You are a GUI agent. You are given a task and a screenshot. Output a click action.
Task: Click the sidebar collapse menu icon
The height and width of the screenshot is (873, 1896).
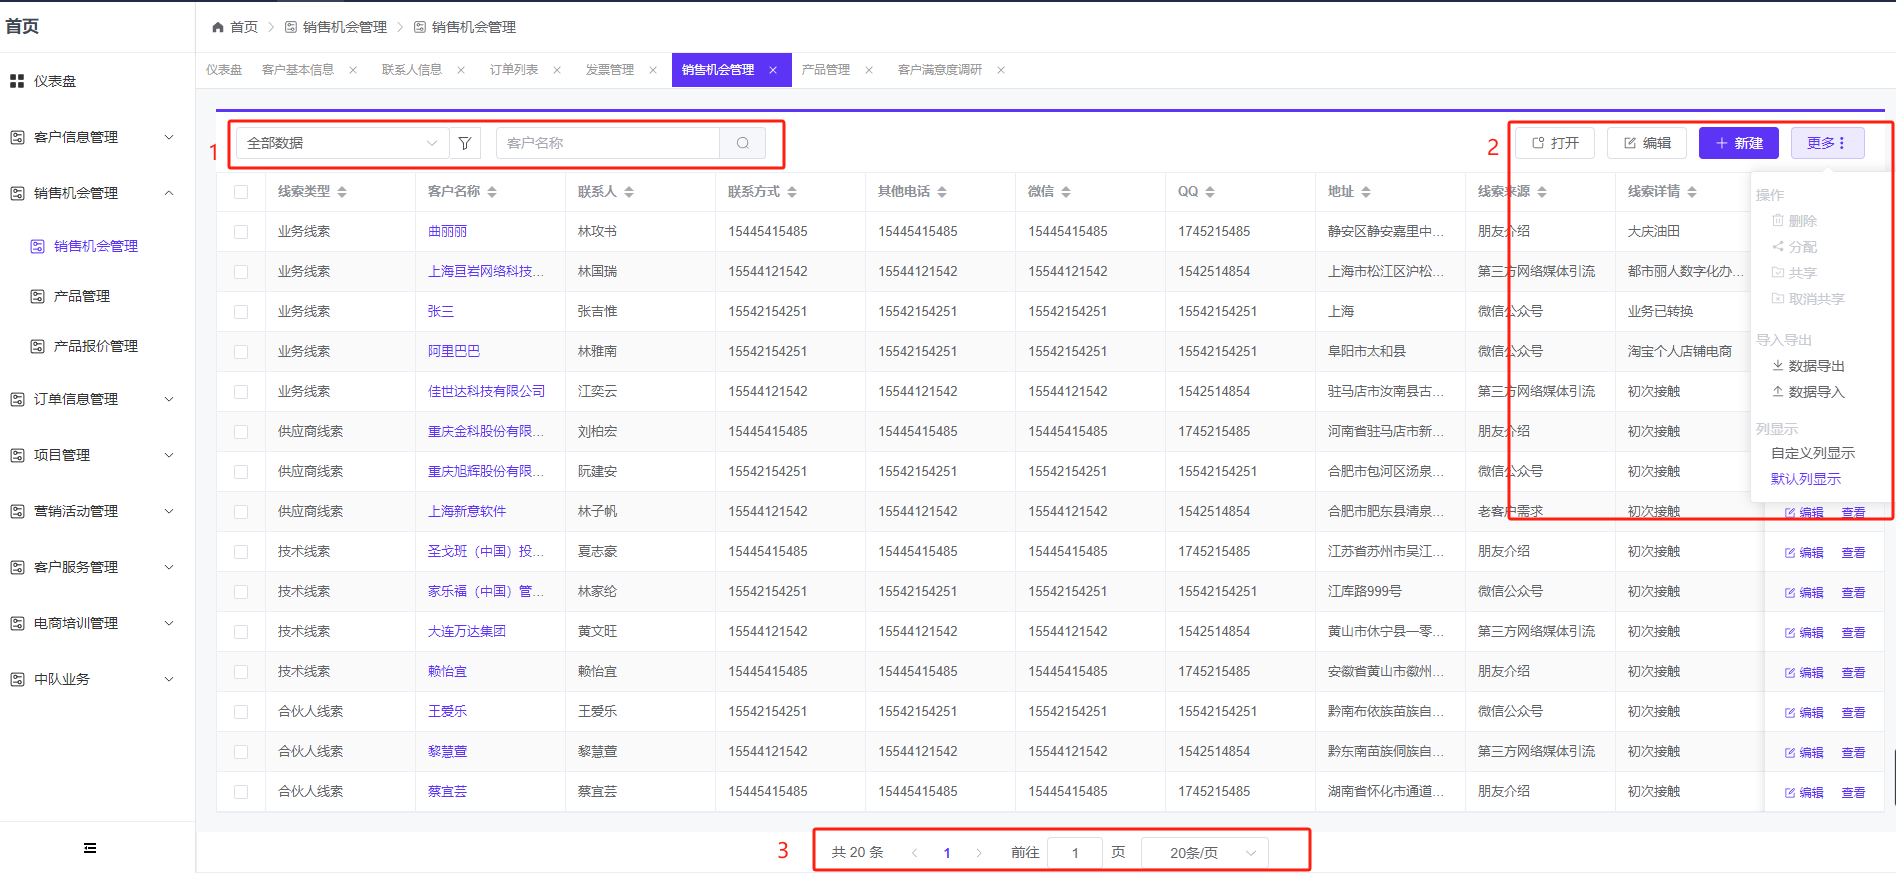pyautogui.click(x=90, y=848)
